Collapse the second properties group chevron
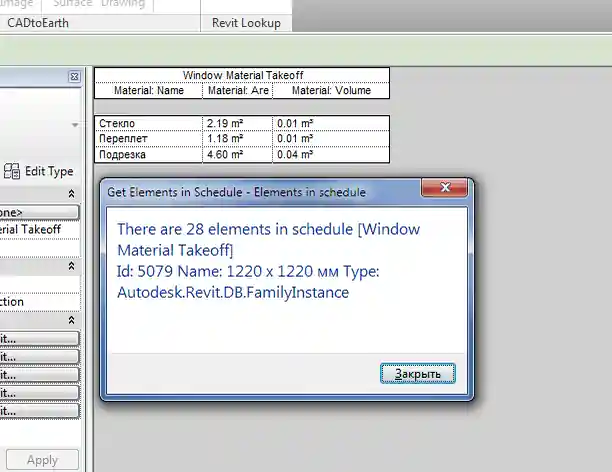612x472 pixels. coord(71,266)
